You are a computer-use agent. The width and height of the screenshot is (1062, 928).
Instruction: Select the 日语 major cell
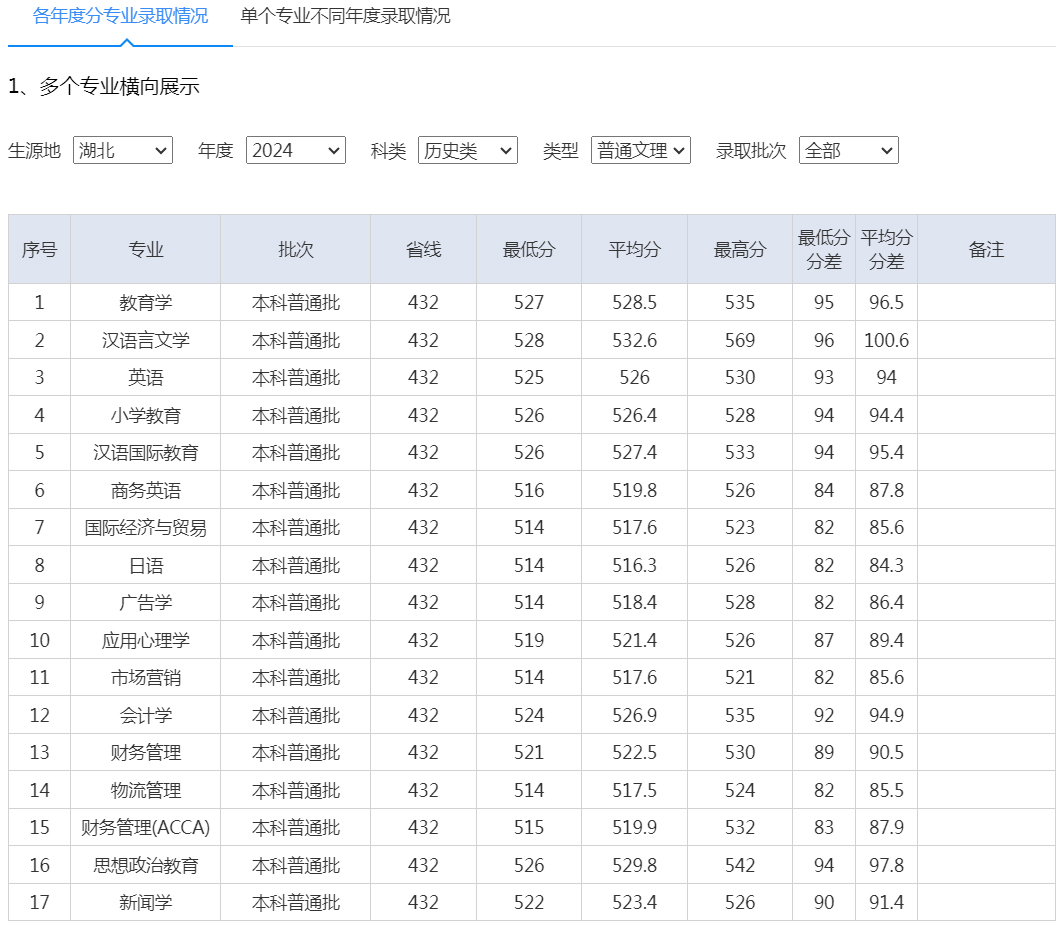point(146,566)
